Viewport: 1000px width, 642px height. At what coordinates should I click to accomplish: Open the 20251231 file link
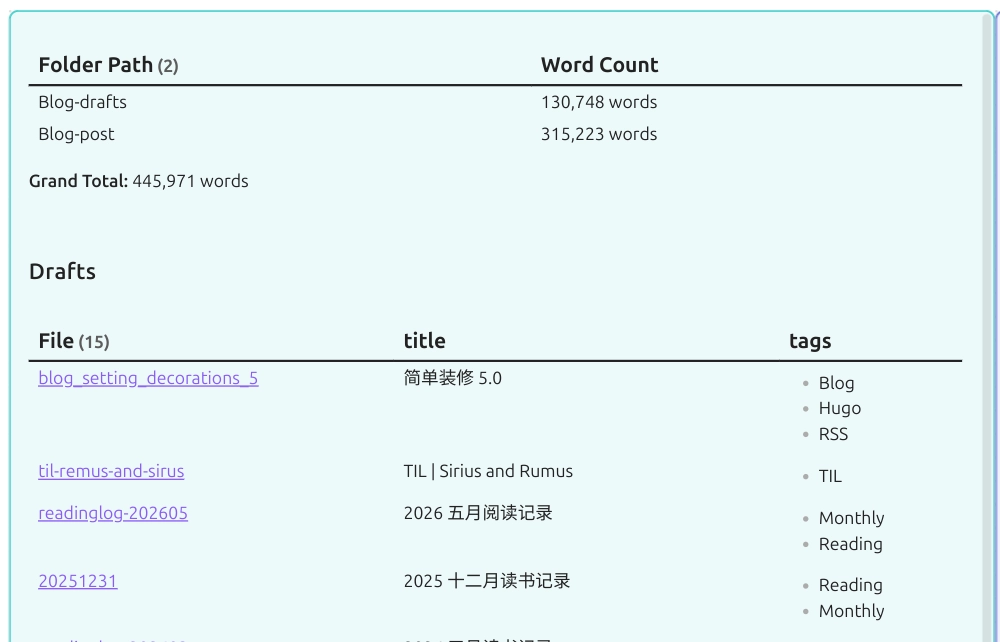click(x=78, y=581)
